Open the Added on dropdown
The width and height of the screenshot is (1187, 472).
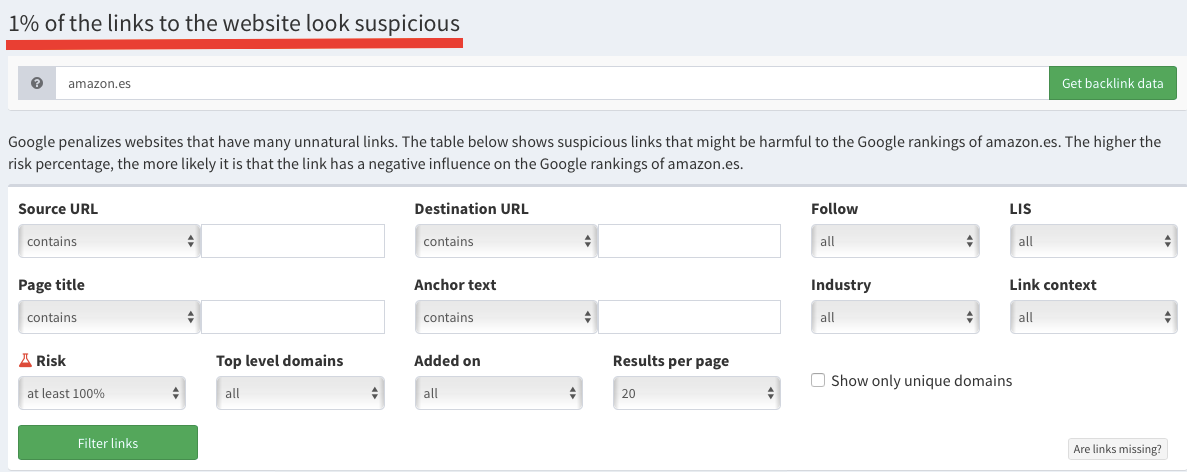[498, 393]
